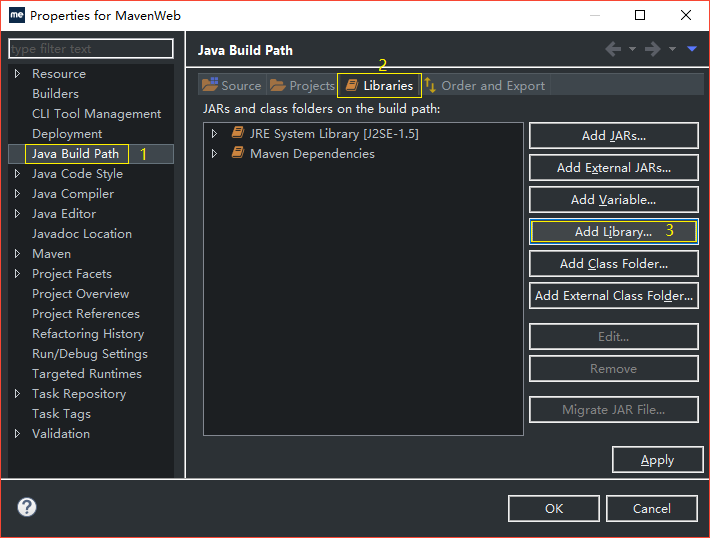Maximize the Properties for MavenWeb window

pos(640,15)
